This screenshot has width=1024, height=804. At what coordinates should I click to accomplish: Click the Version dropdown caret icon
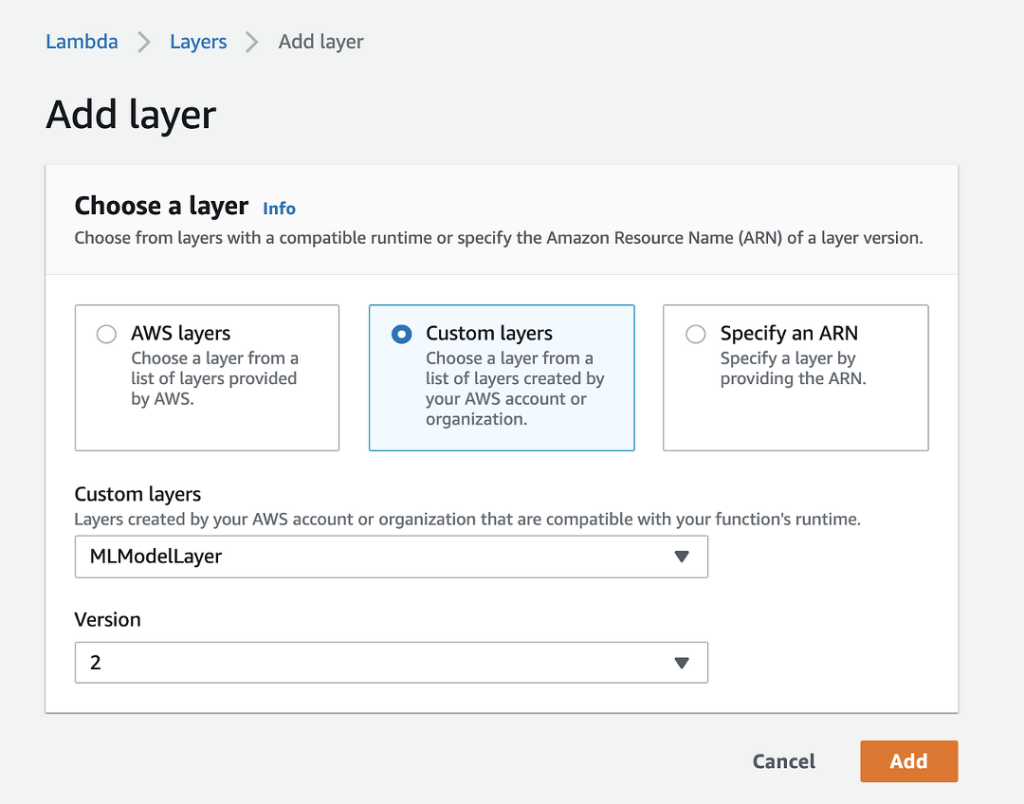(684, 662)
